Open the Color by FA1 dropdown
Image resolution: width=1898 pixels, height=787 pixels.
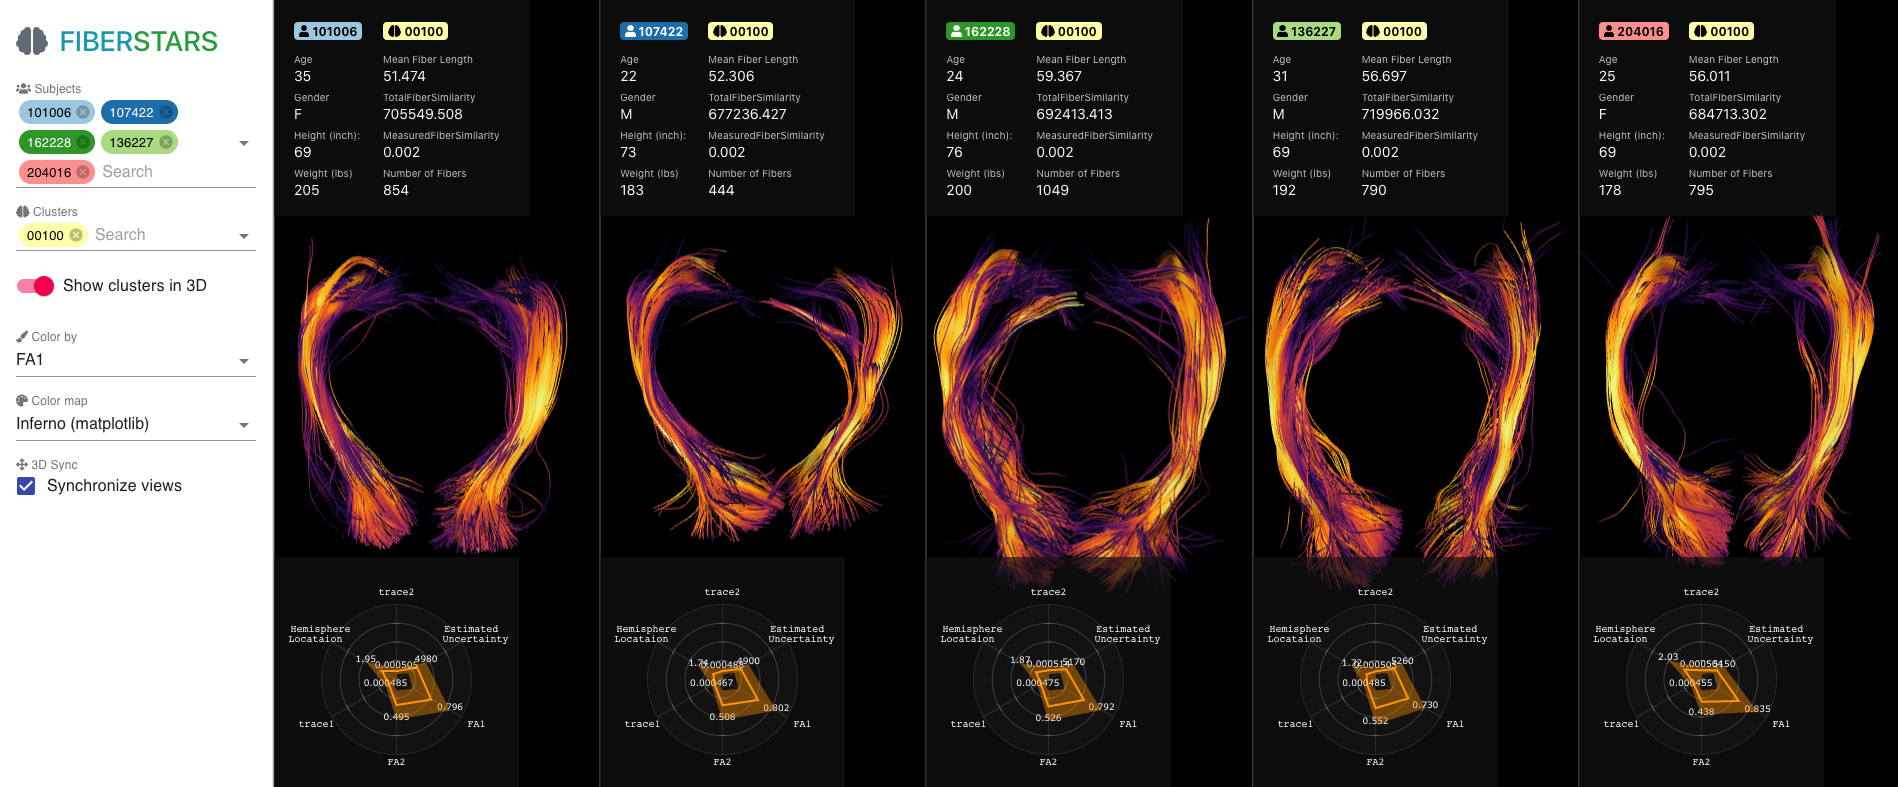136,360
